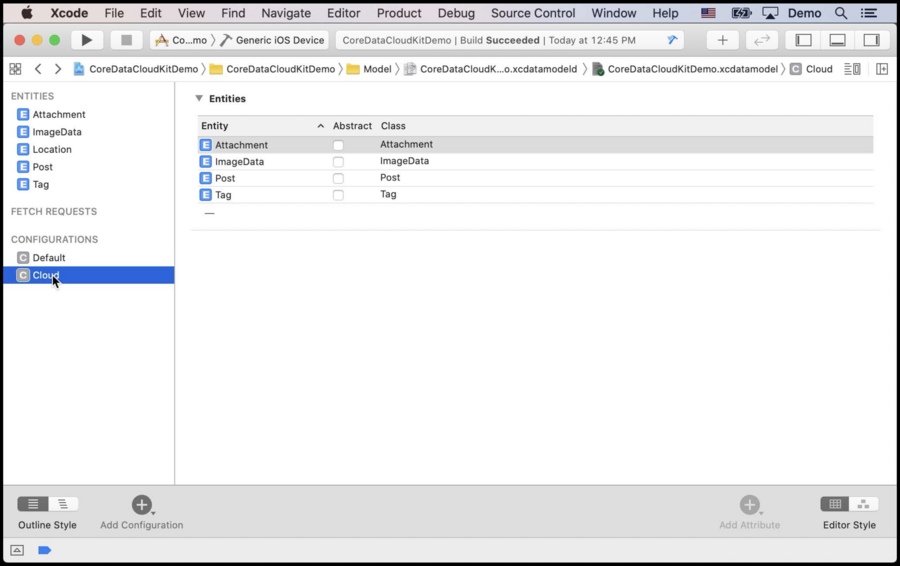Hide the navigator panel
This screenshot has height=566, width=900.
tap(804, 40)
